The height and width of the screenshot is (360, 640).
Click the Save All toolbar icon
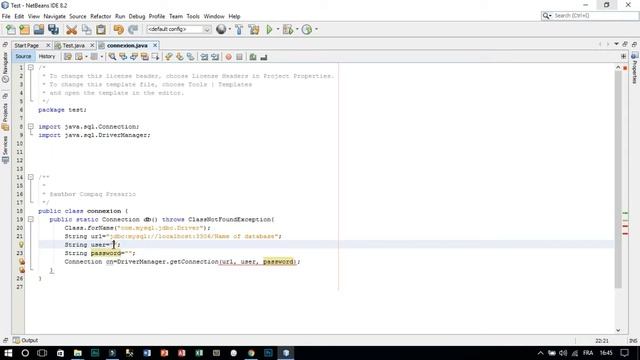click(53, 29)
